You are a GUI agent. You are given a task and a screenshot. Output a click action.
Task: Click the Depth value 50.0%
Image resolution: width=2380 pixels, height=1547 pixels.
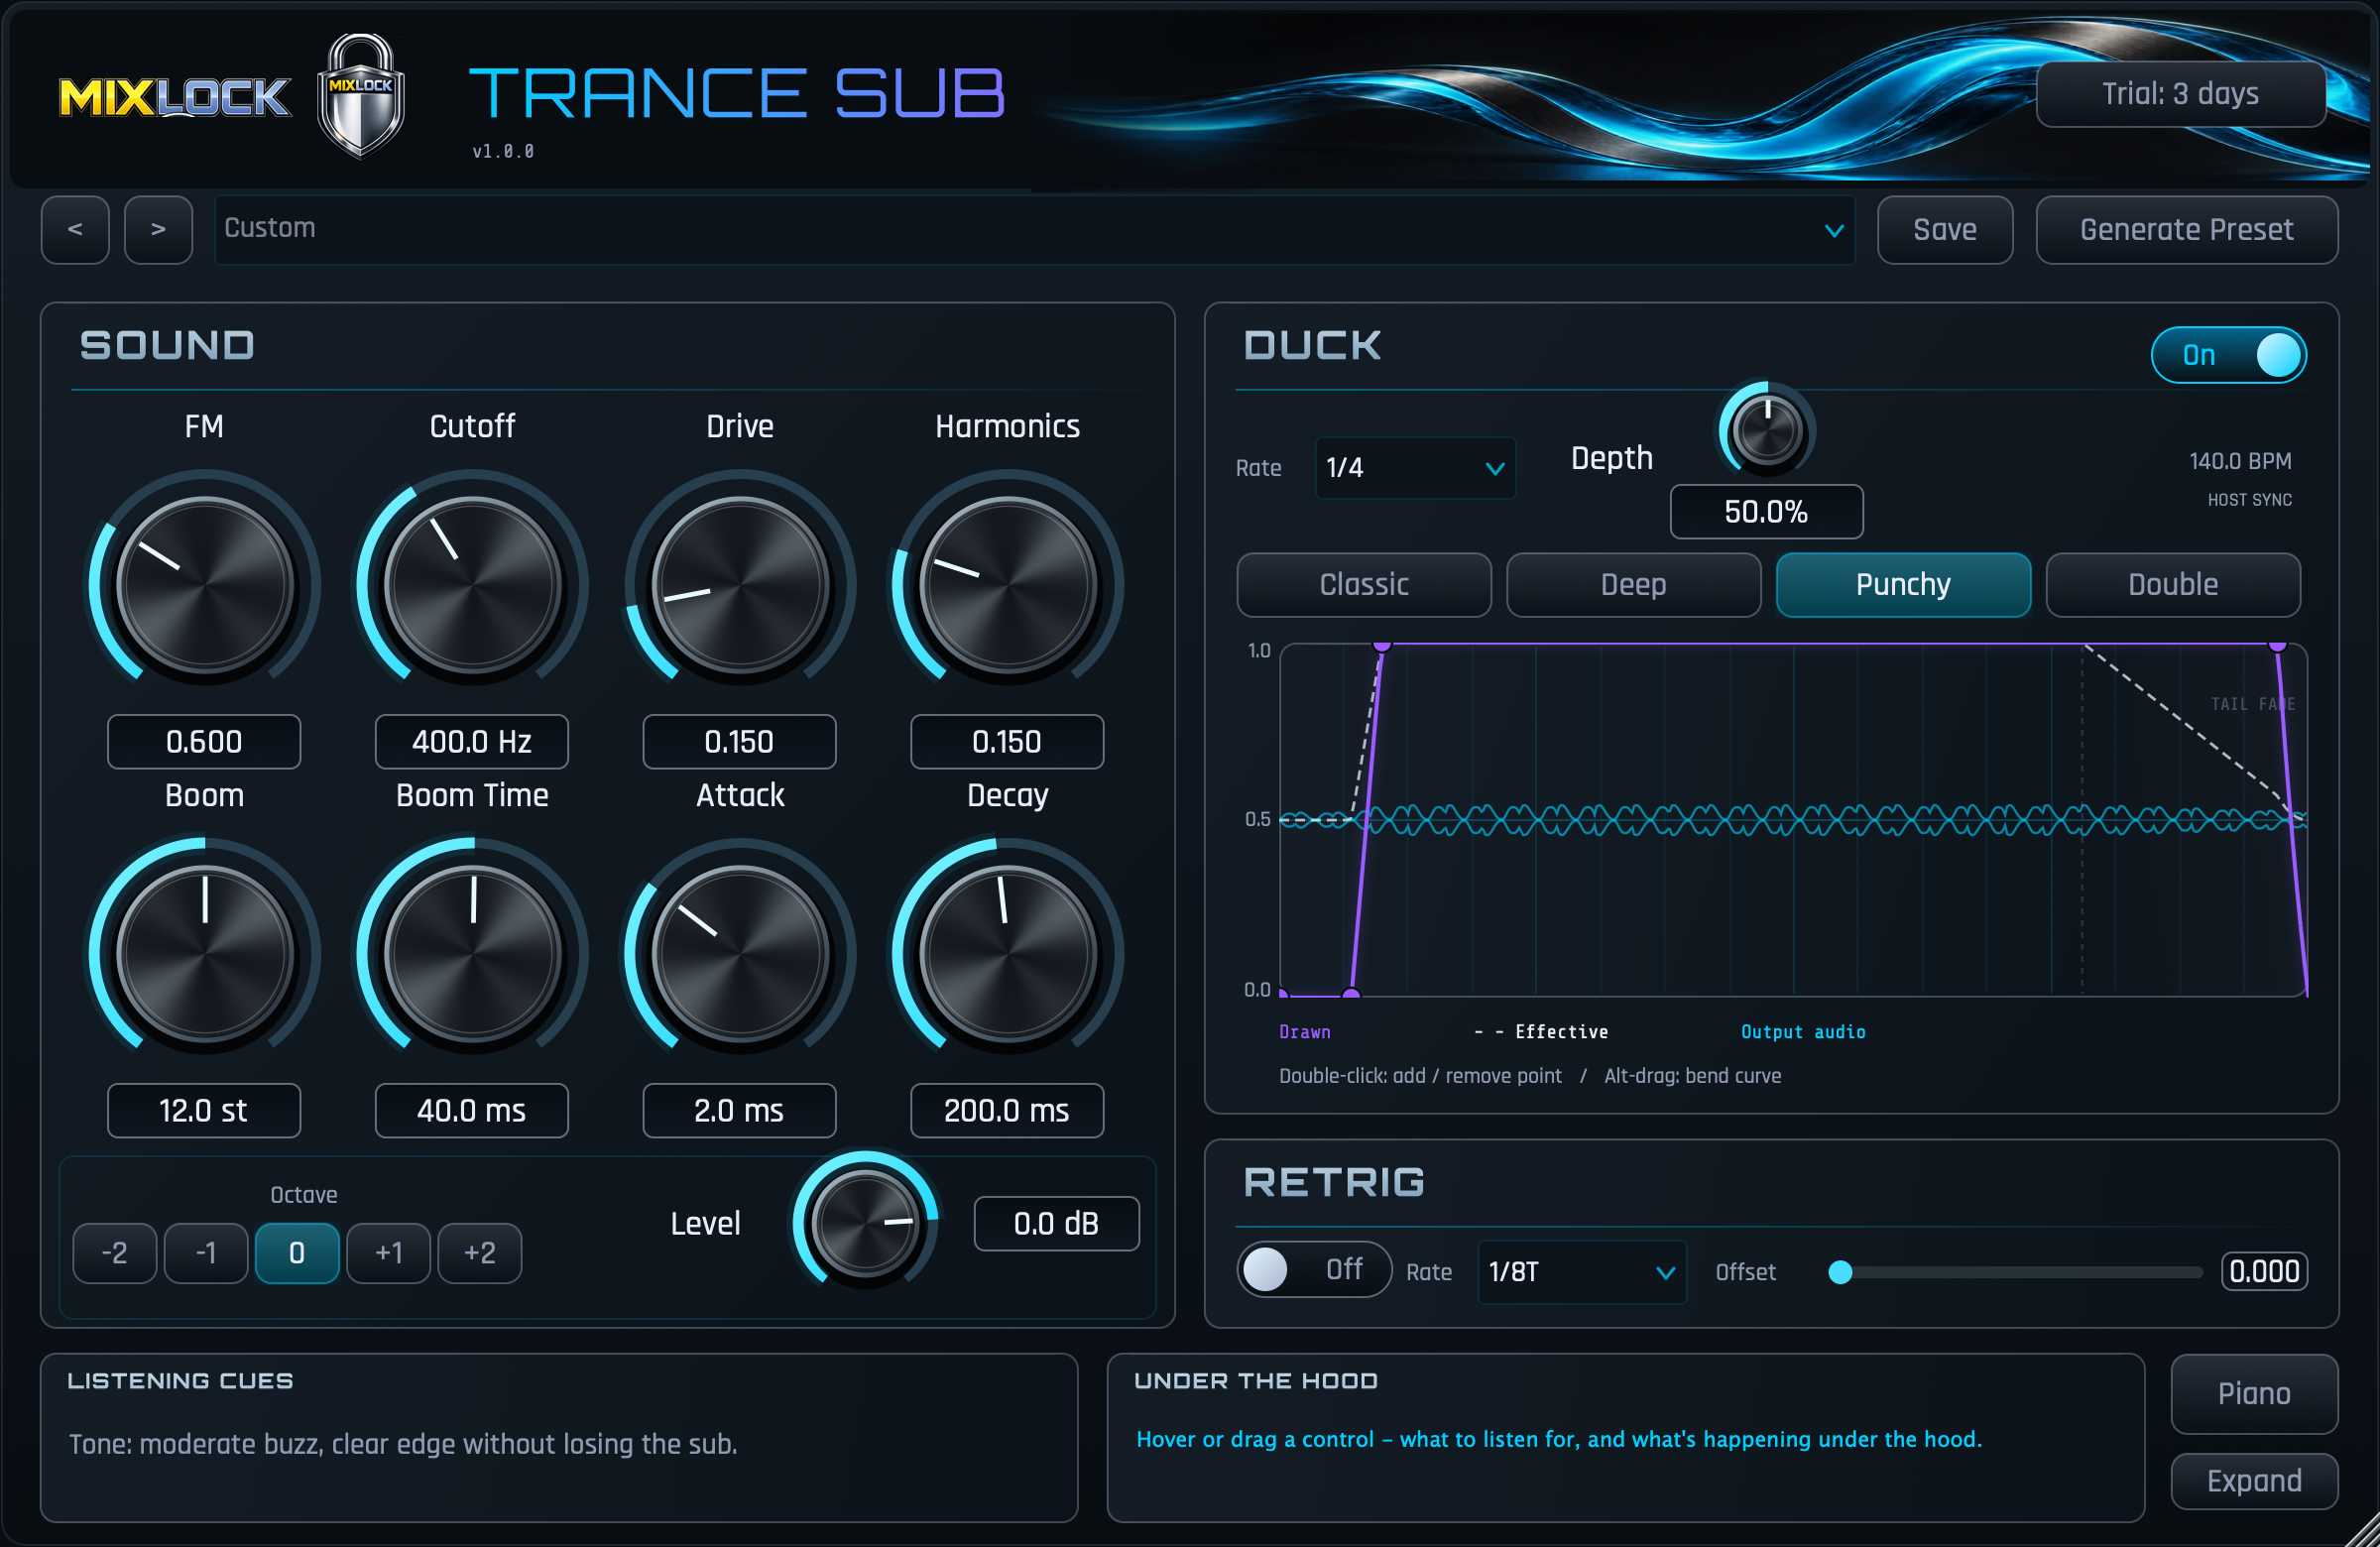tap(1767, 512)
